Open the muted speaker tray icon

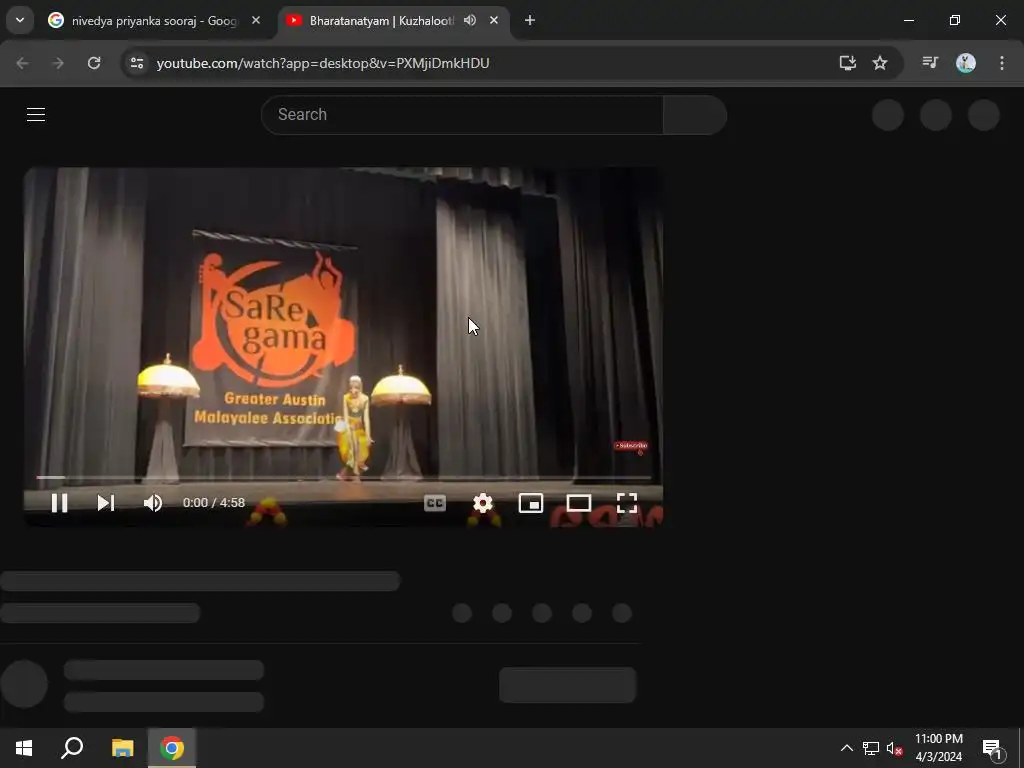tap(894, 748)
